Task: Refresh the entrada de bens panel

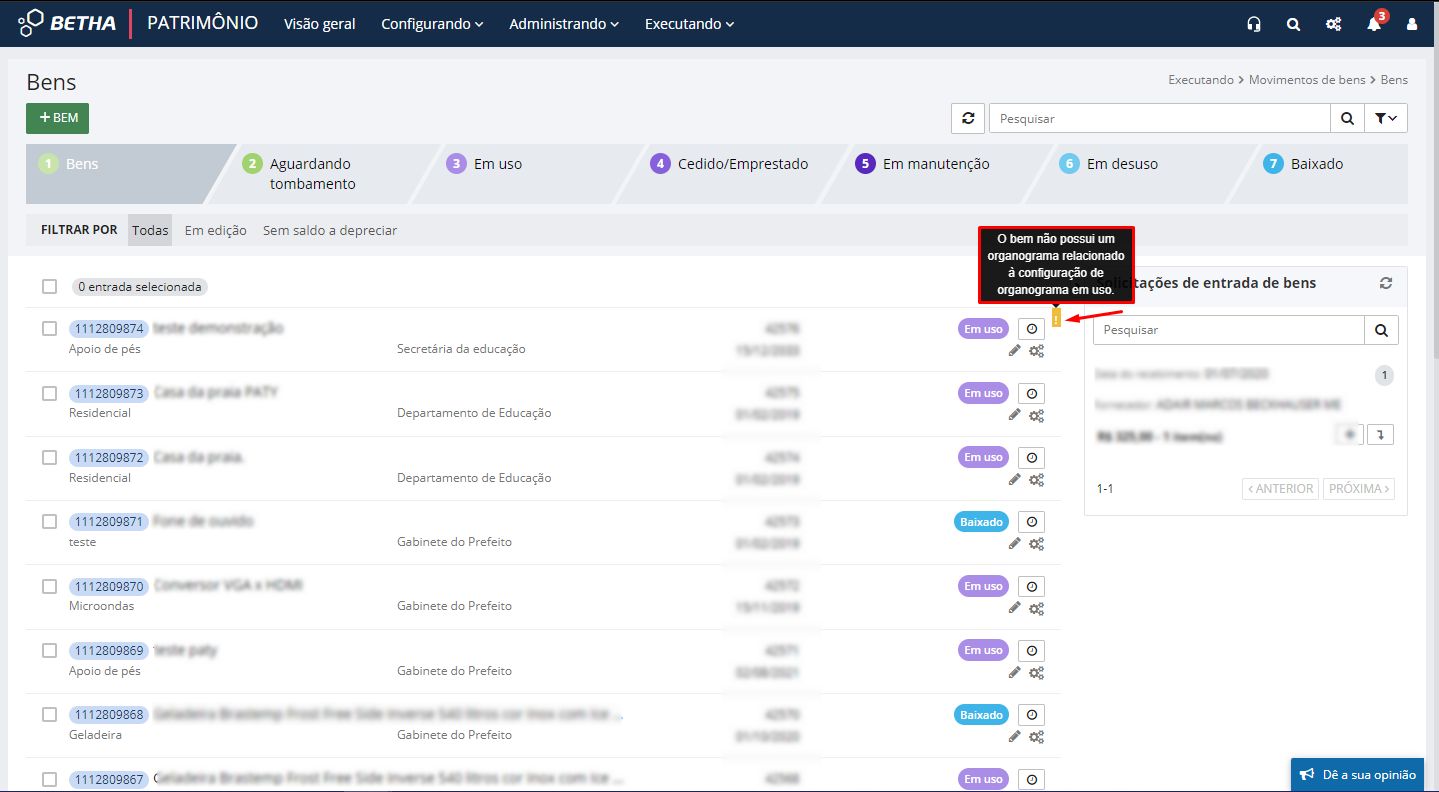Action: pyautogui.click(x=1385, y=283)
